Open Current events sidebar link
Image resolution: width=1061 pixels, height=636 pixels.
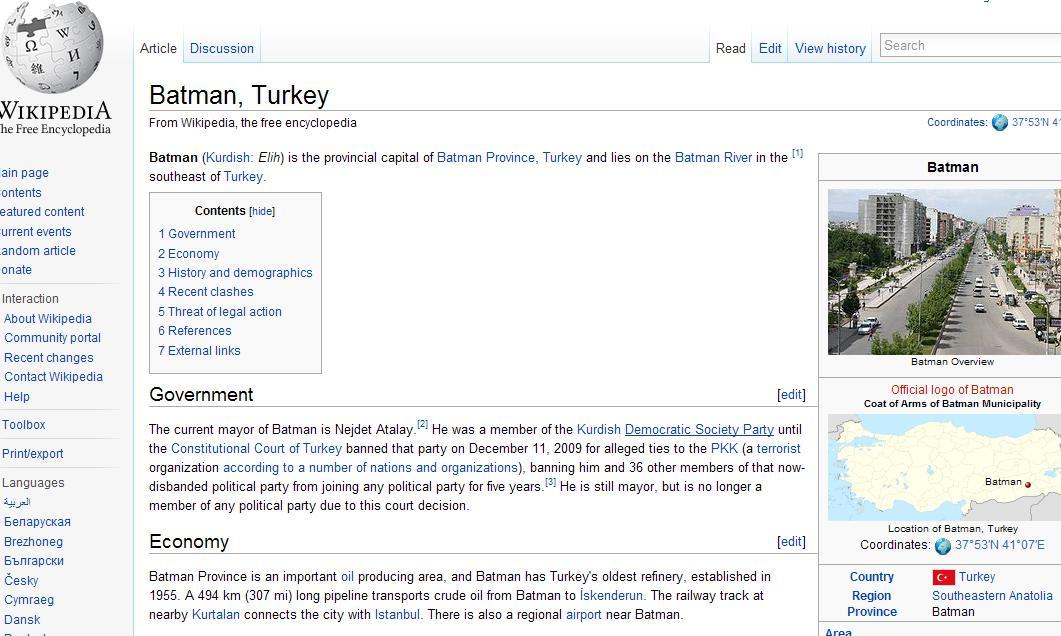pos(35,232)
